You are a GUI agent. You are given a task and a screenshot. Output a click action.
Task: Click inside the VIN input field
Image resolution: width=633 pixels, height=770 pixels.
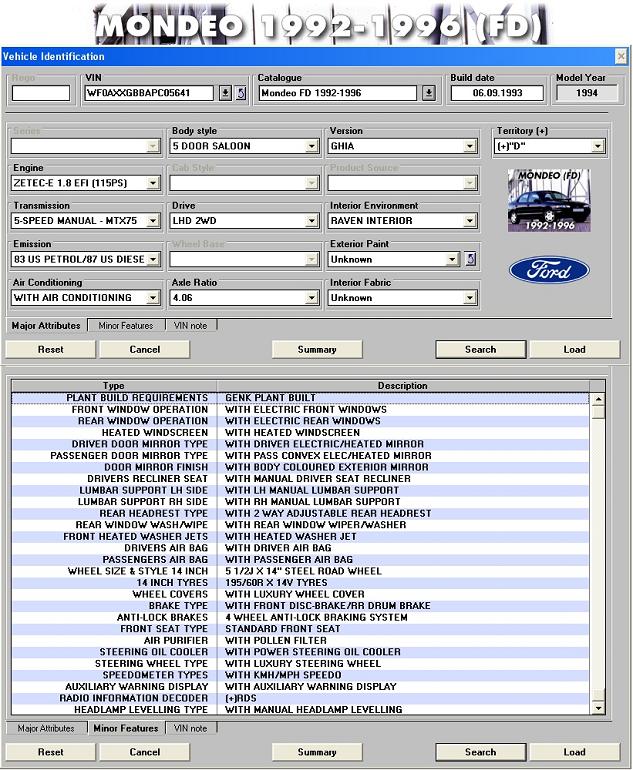tap(149, 93)
